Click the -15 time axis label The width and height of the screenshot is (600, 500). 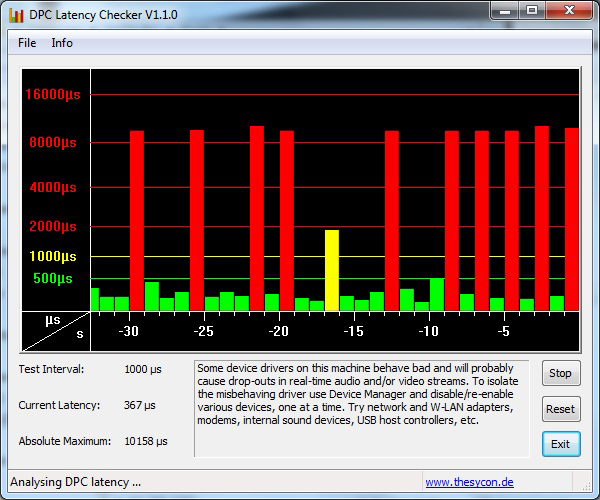tap(353, 331)
